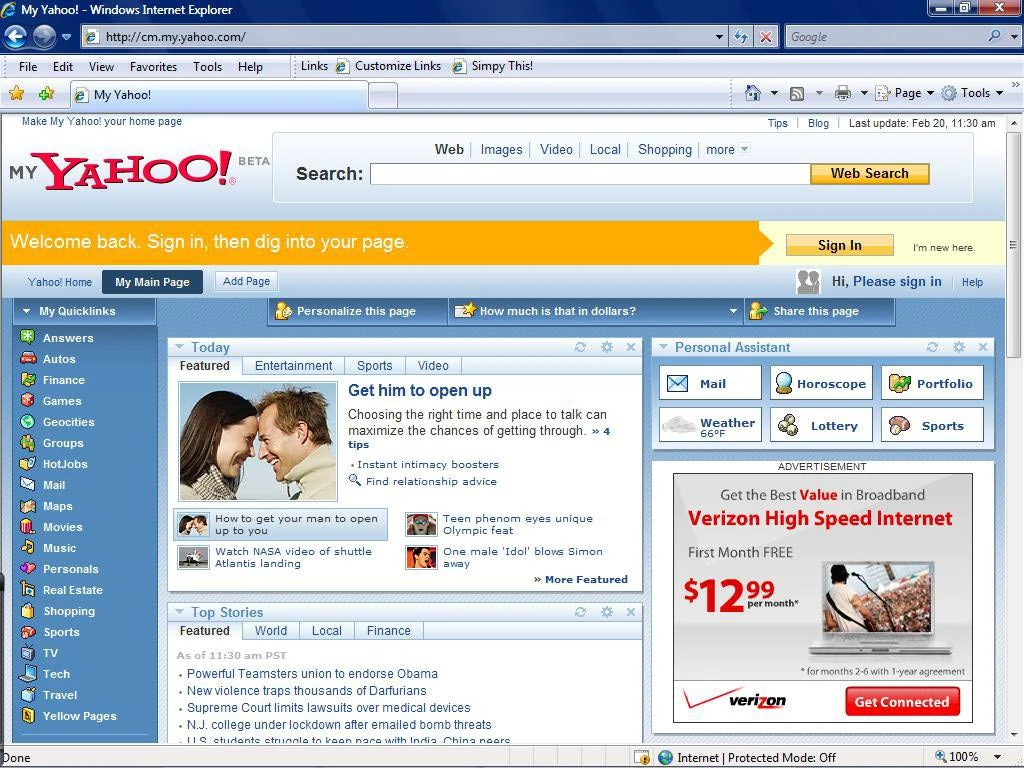Open the Lottery page from Personal Assistant

tap(820, 424)
